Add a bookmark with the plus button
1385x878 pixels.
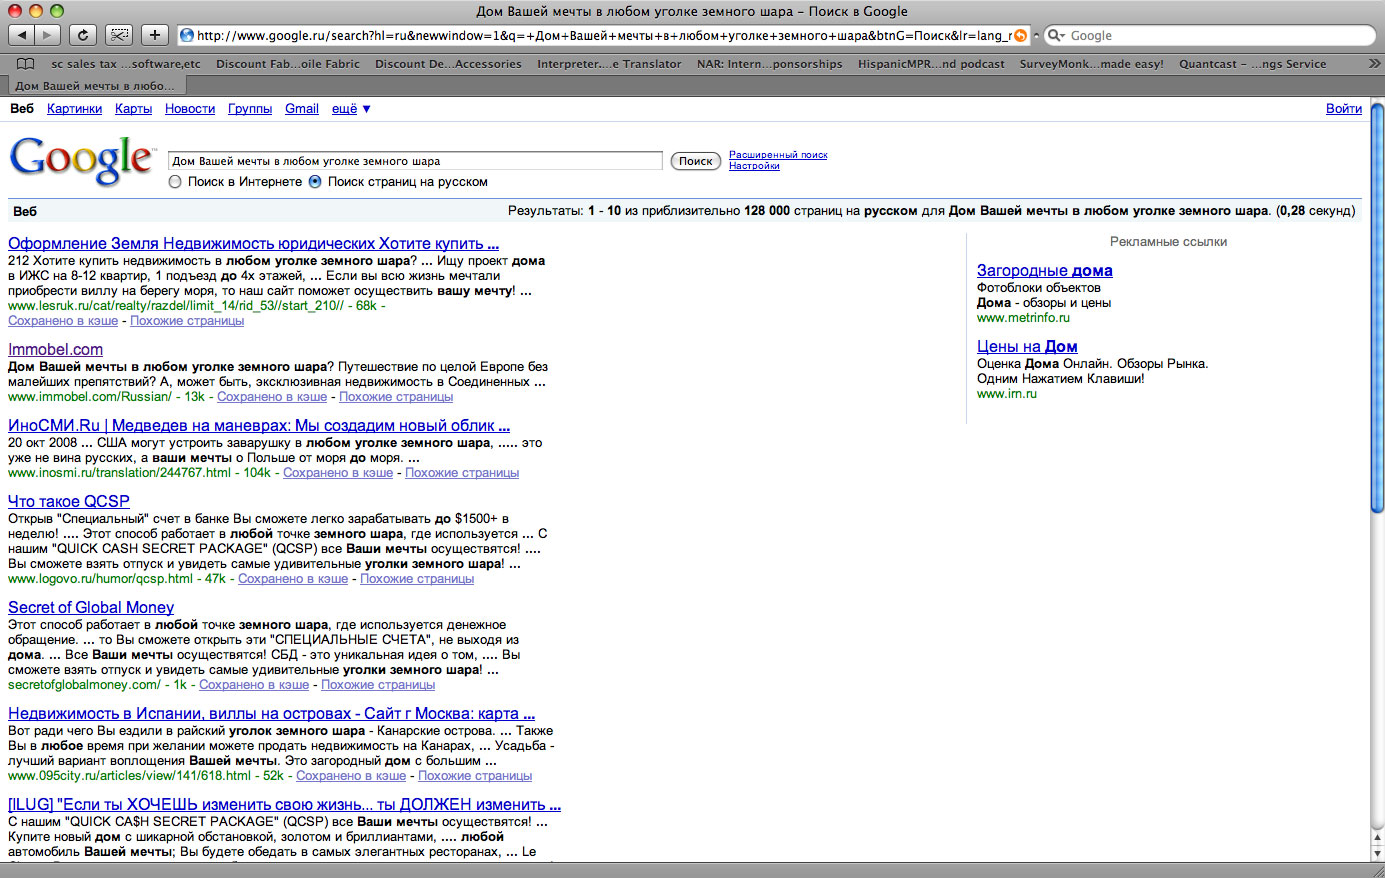coord(155,35)
